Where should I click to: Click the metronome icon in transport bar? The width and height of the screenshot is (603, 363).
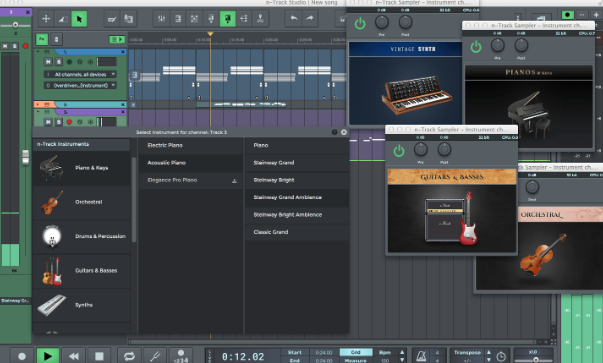(421, 356)
